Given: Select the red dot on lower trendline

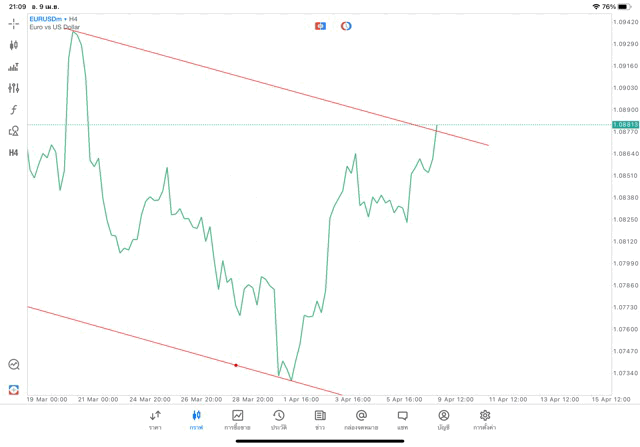Looking at the screenshot, I should click(235, 365).
